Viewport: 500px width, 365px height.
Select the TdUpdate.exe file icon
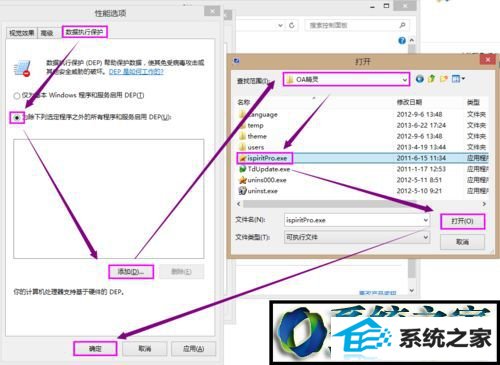point(243,169)
